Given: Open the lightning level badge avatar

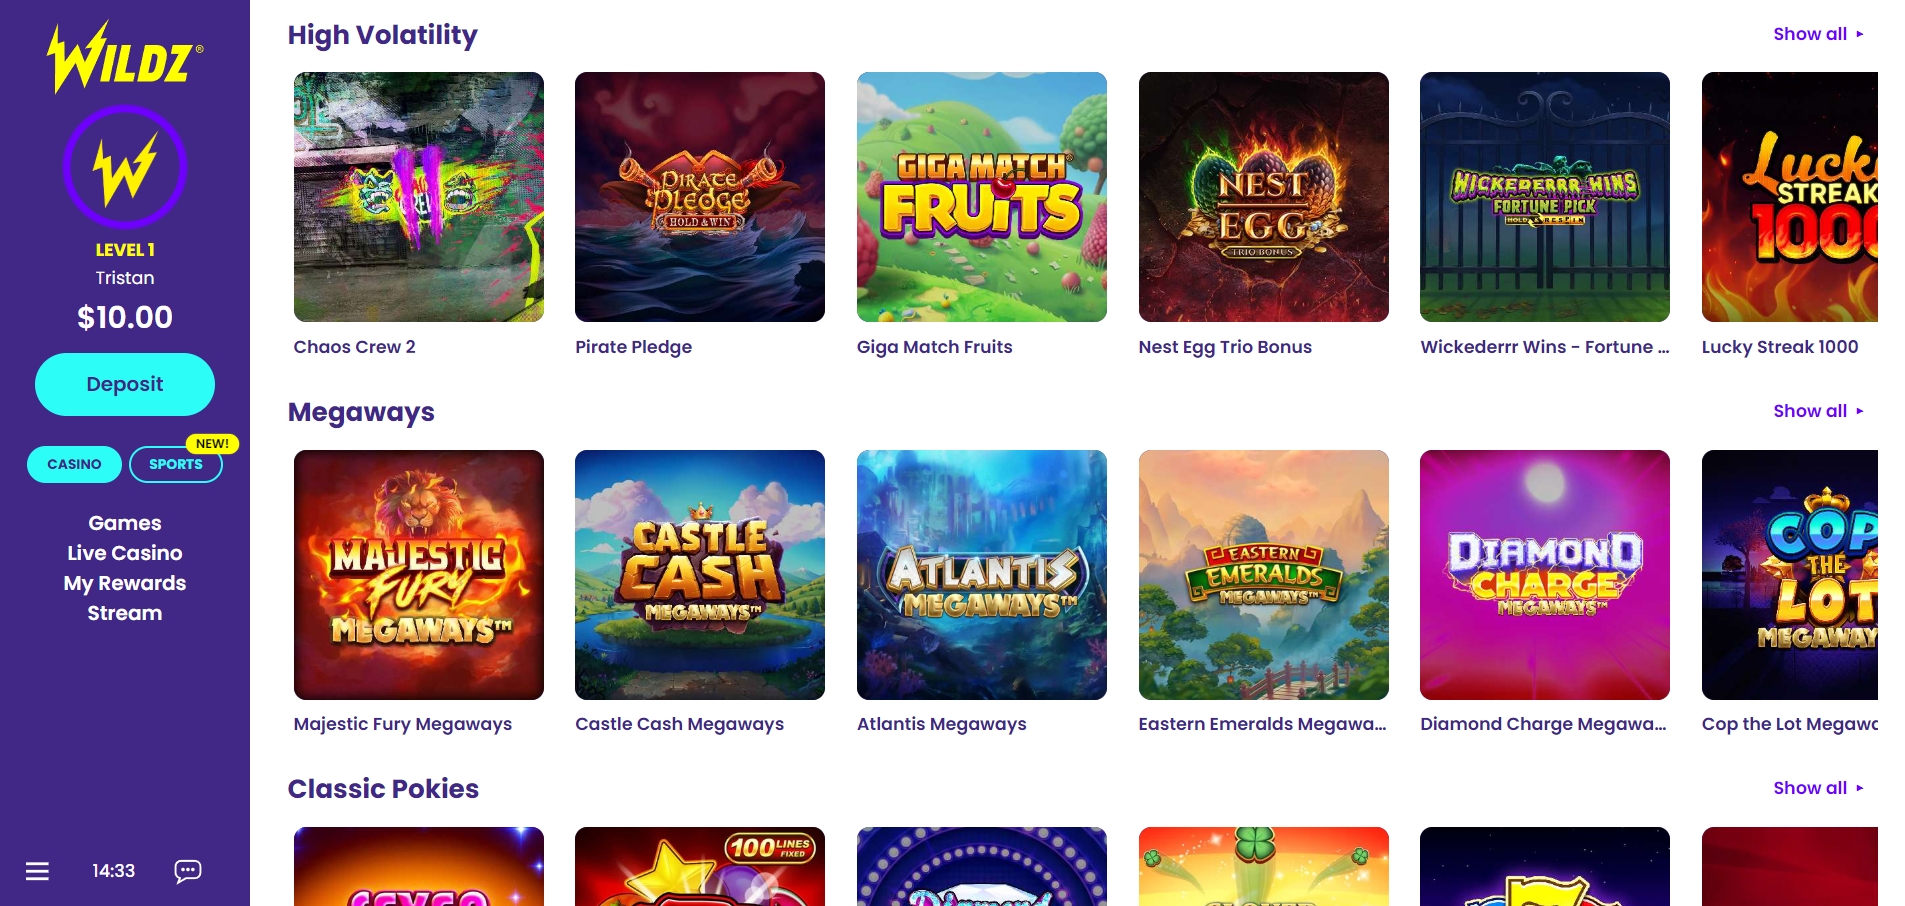Looking at the screenshot, I should (x=125, y=167).
